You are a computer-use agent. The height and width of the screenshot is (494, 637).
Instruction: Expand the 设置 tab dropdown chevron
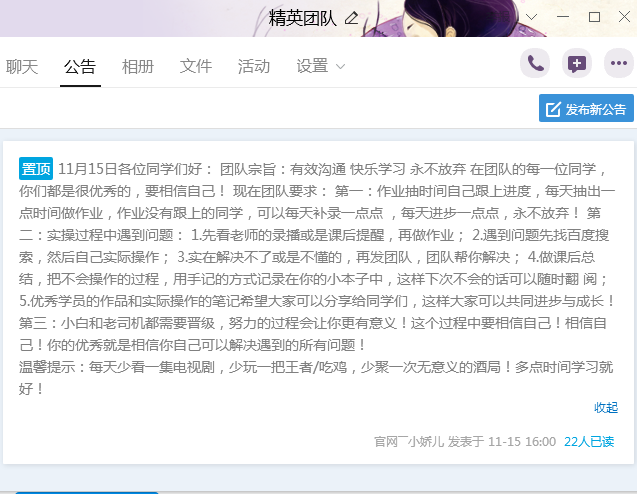[340, 66]
